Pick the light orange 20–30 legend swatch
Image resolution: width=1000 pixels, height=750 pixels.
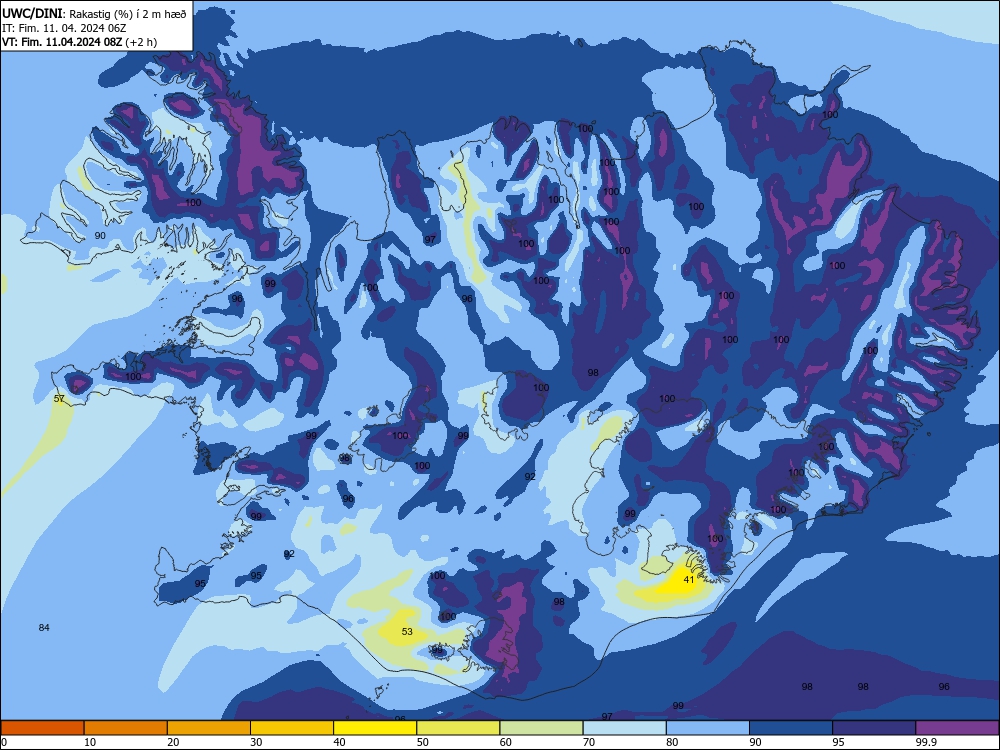click(x=209, y=728)
